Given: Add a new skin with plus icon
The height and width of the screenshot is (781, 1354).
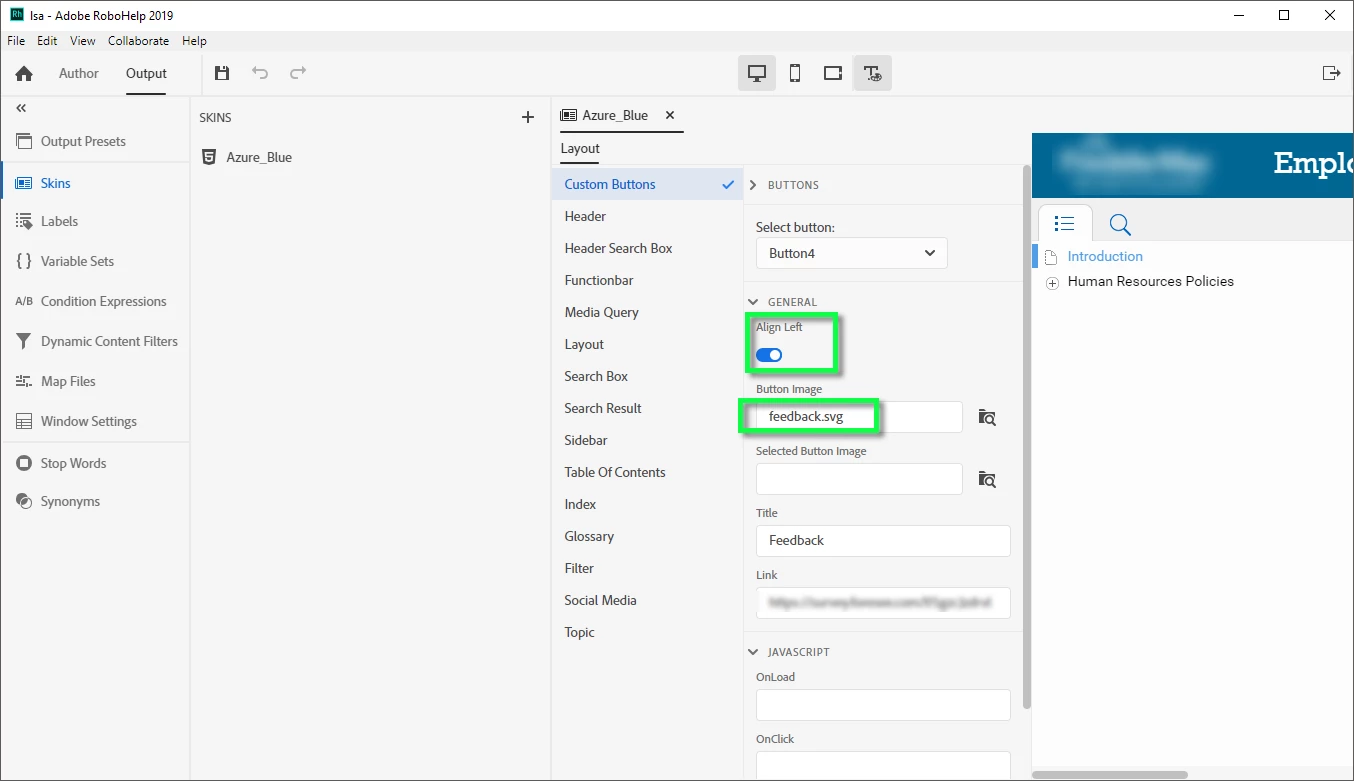Looking at the screenshot, I should point(528,117).
